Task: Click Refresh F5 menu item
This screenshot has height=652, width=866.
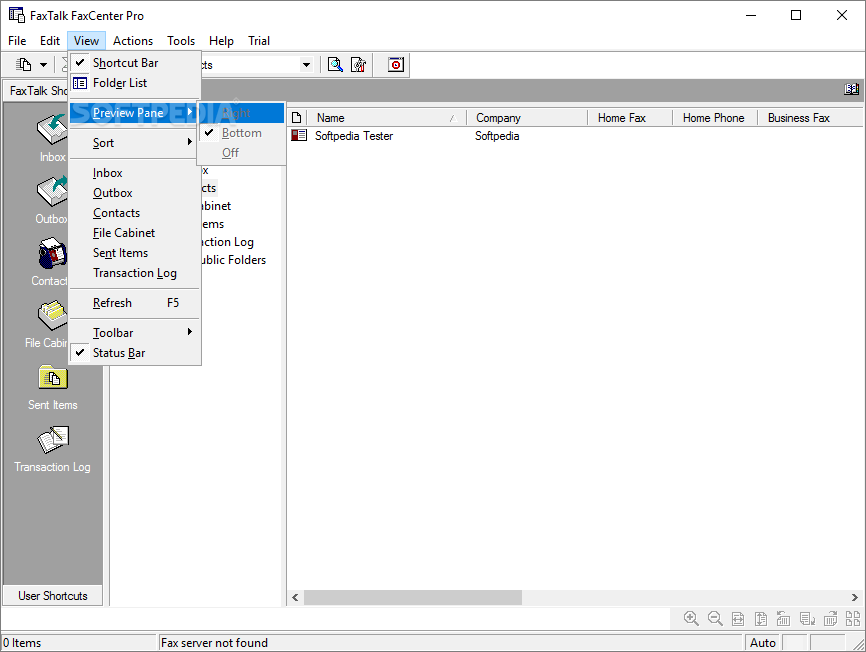Action: pos(135,303)
